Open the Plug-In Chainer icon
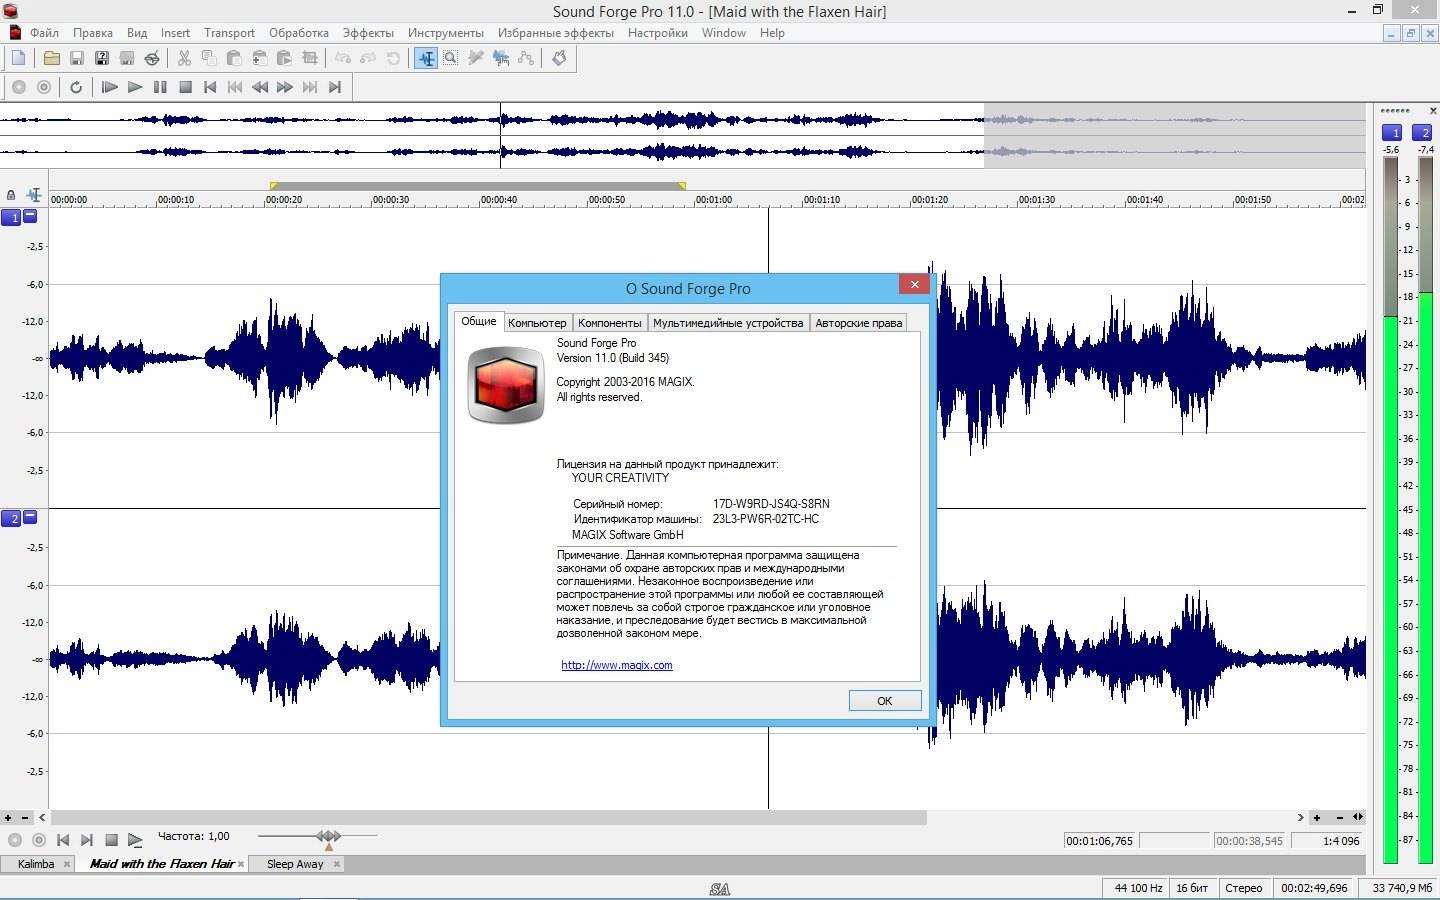The image size is (1440, 900). click(559, 58)
